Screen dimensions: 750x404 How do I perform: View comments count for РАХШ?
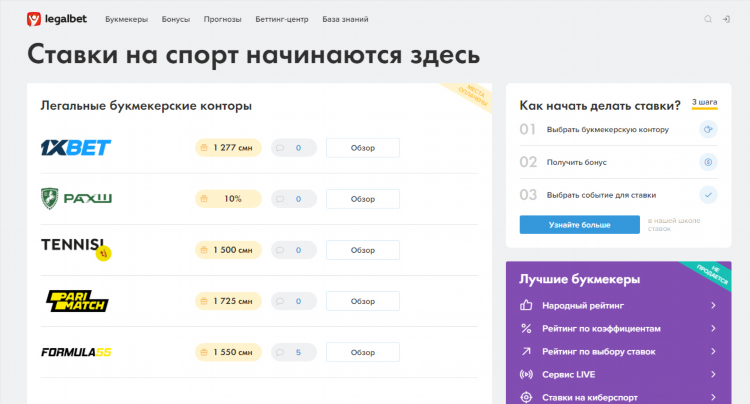click(294, 199)
